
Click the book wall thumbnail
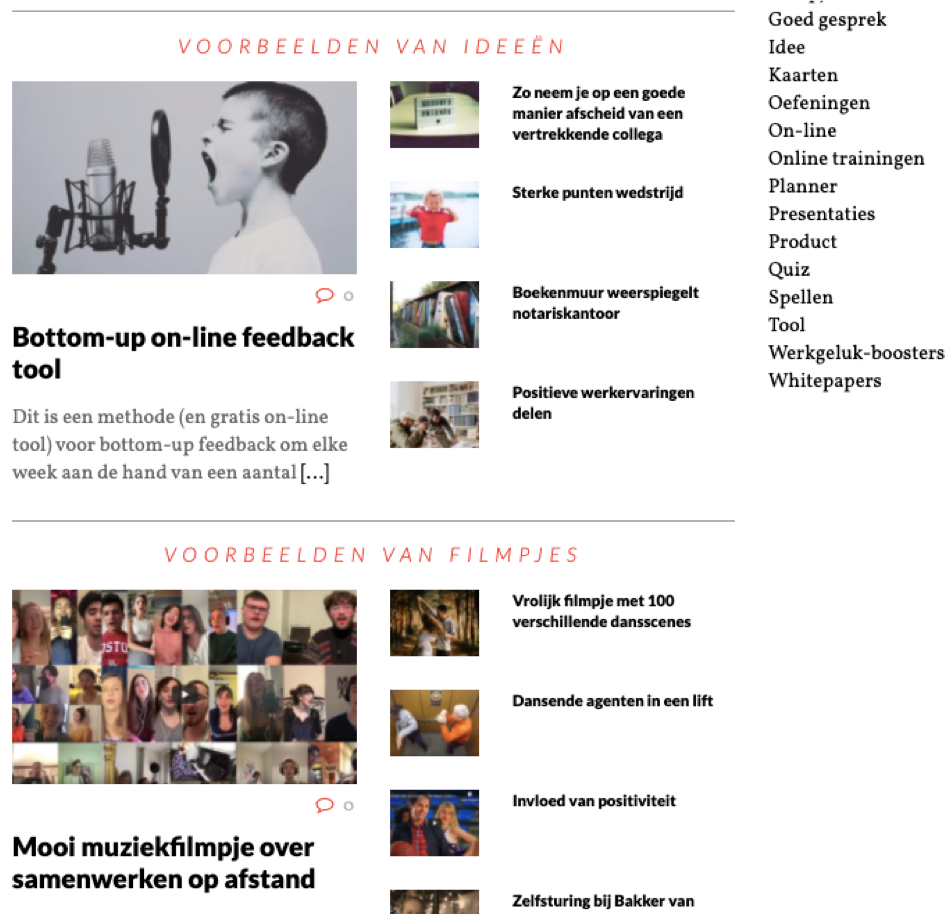[434, 315]
